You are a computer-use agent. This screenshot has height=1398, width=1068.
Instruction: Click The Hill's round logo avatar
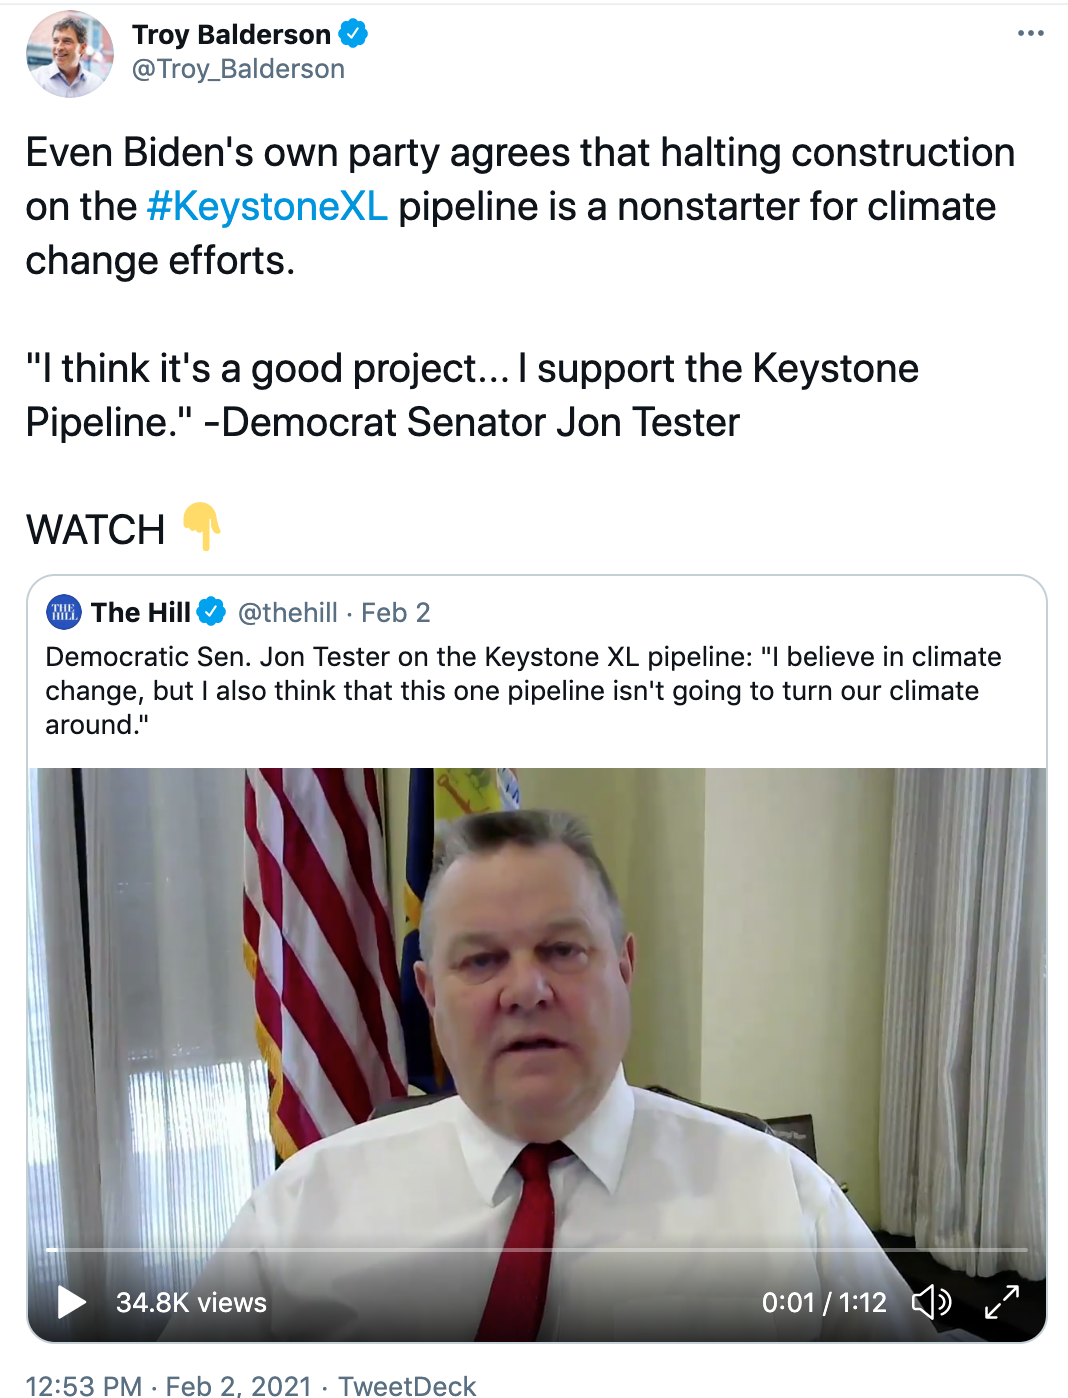pyautogui.click(x=64, y=612)
